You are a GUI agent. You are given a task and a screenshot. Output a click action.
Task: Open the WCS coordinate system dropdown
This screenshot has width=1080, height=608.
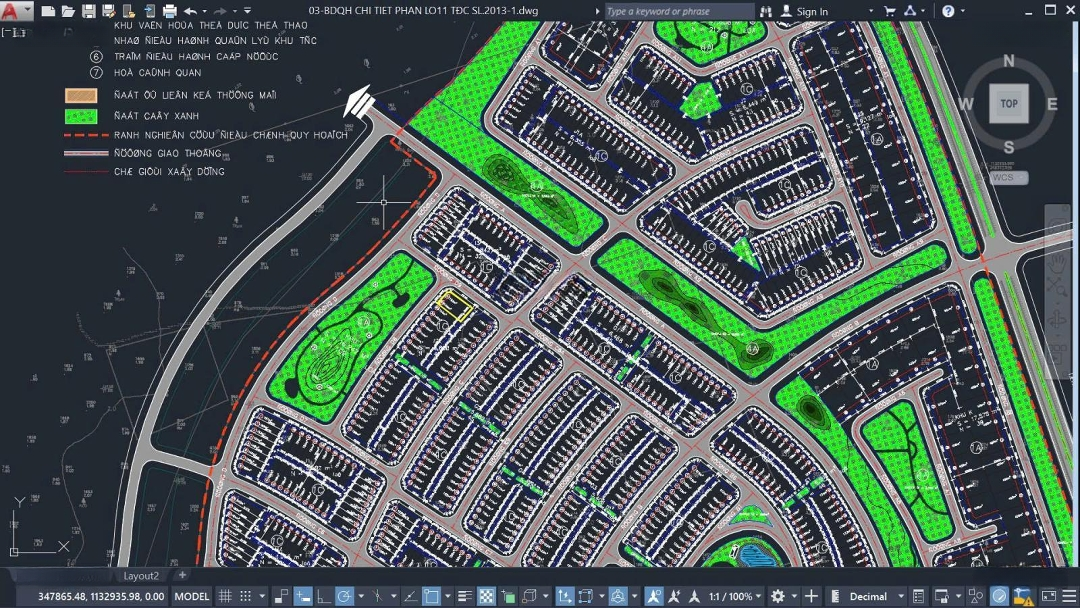tap(1010, 177)
